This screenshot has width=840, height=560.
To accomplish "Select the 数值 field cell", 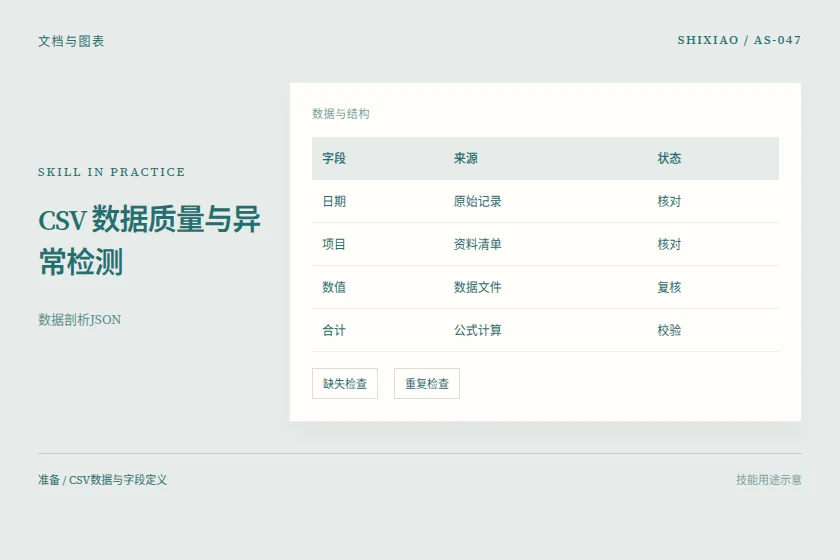I will coord(334,287).
